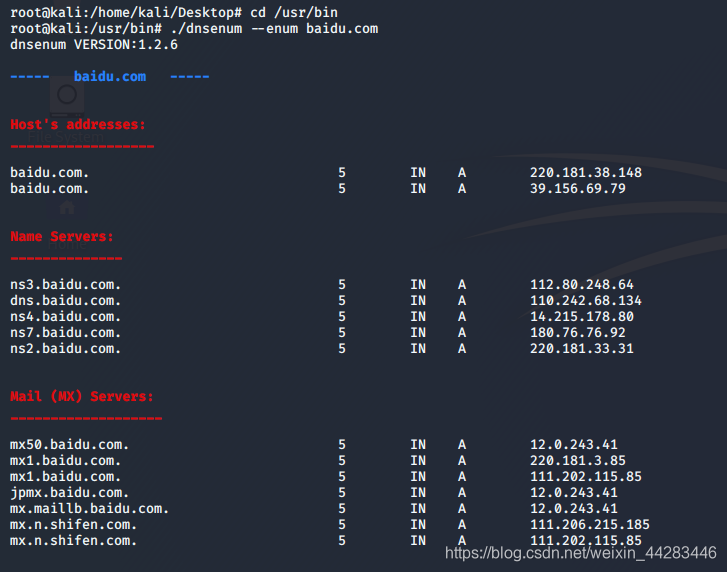
Task: Select IP address 220.181.33.31
Action: [582, 349]
